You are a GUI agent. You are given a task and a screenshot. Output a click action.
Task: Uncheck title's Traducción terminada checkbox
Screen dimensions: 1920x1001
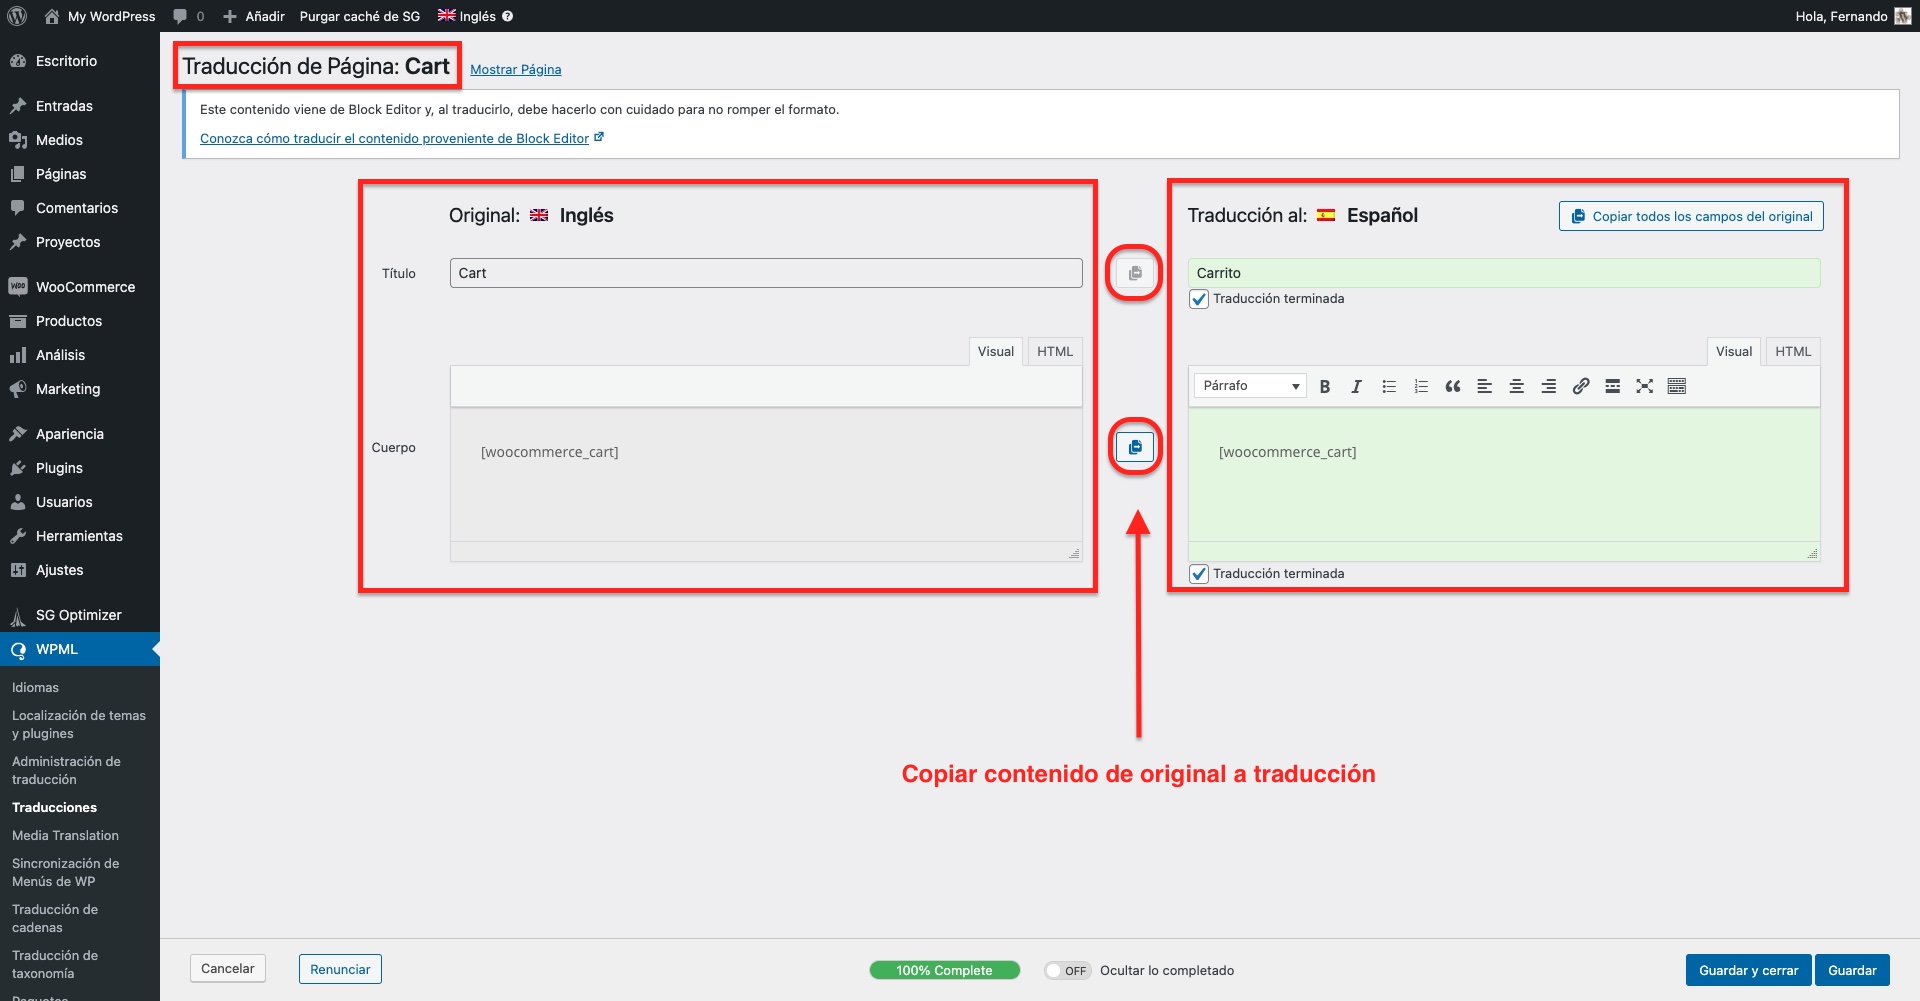point(1199,299)
